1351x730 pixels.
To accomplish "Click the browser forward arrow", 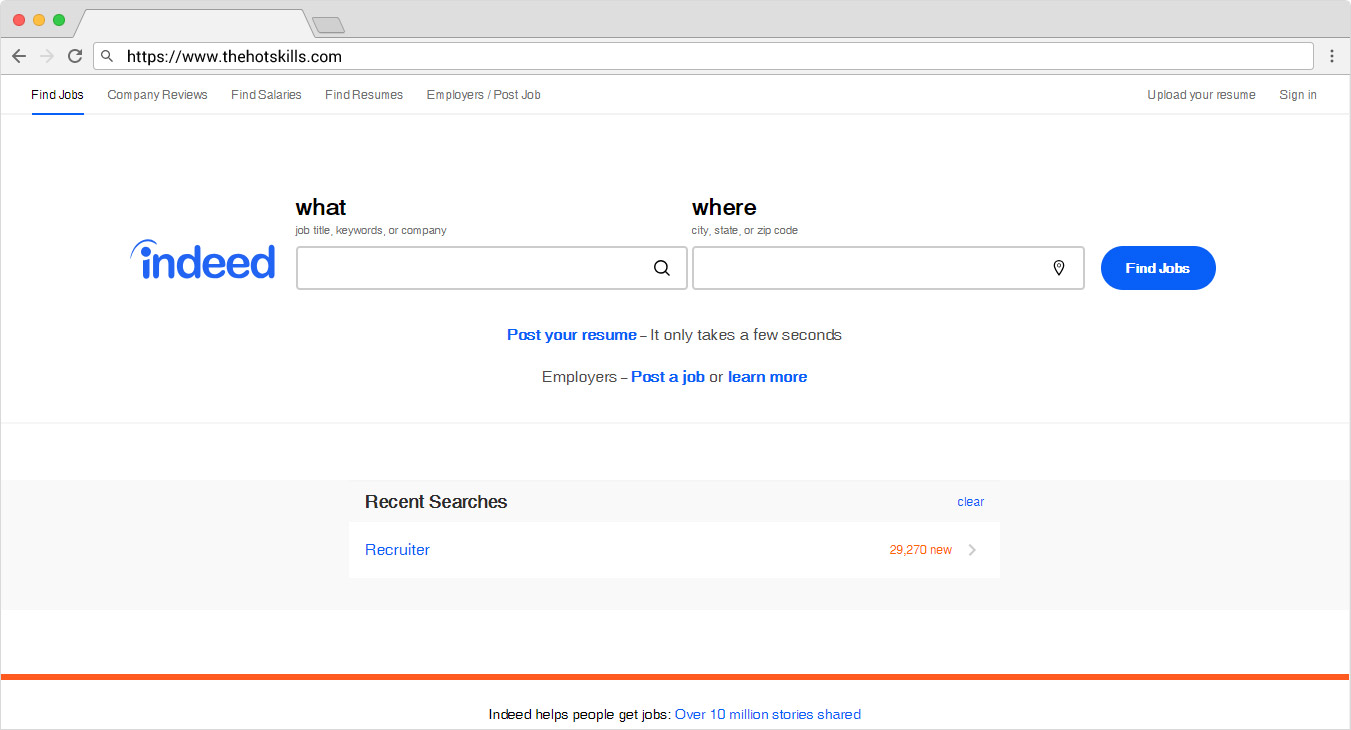I will [x=47, y=56].
